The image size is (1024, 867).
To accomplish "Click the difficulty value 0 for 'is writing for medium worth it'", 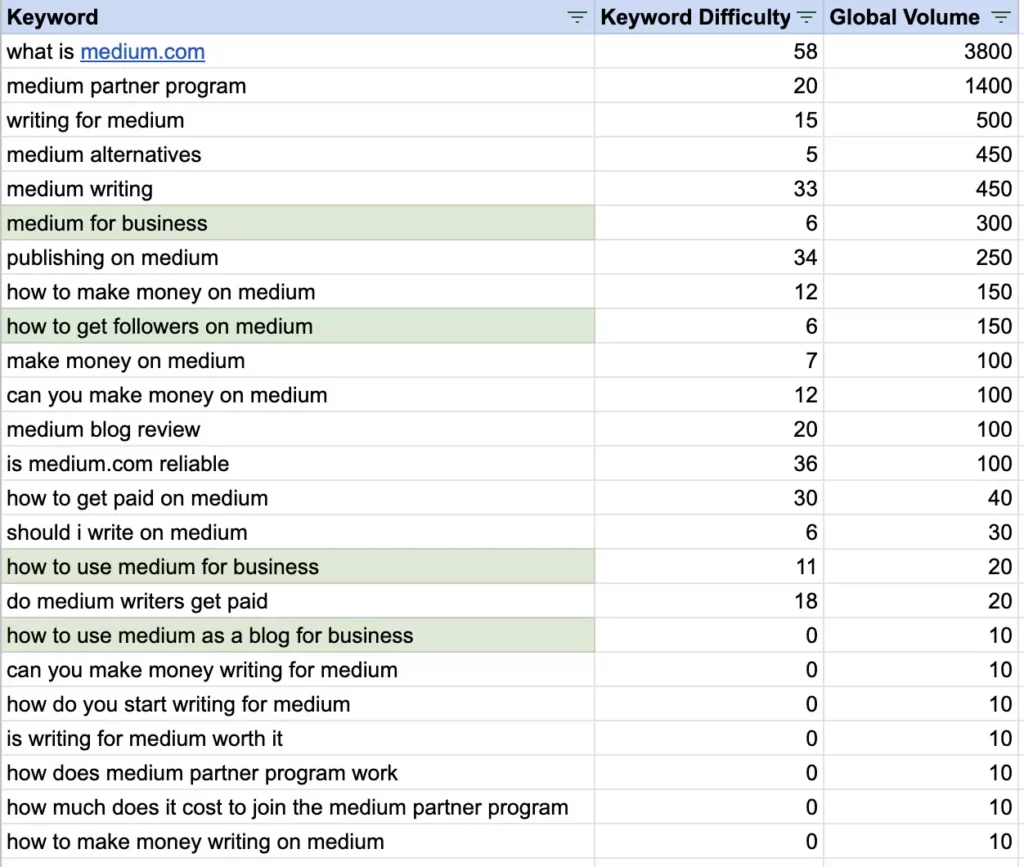I will [x=810, y=738].
